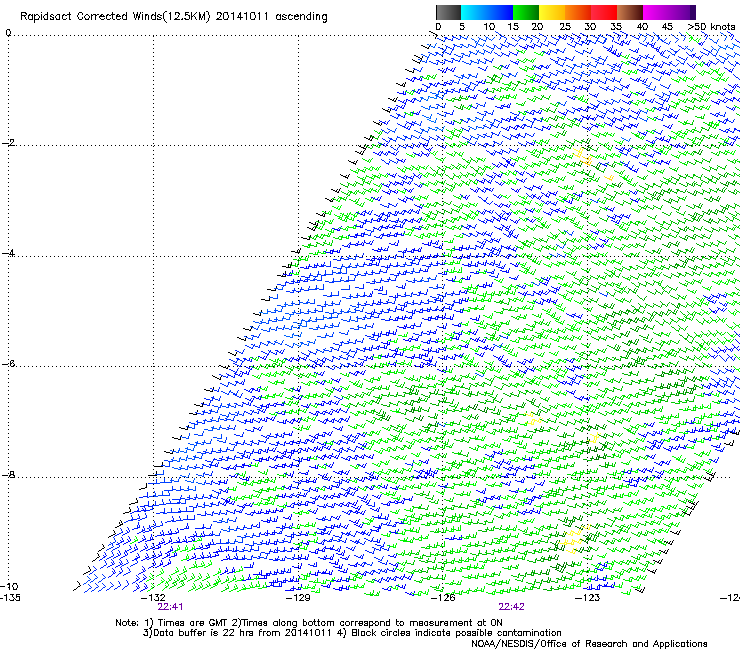
Task: Click the gray 0–5 knots legend swatch
Action: [x=448, y=12]
